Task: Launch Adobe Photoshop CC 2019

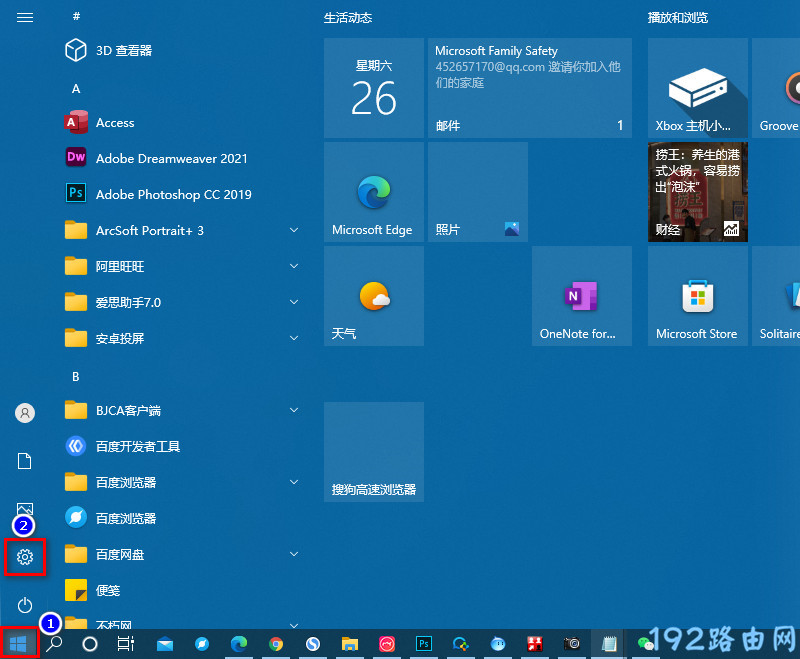Action: 172,195
